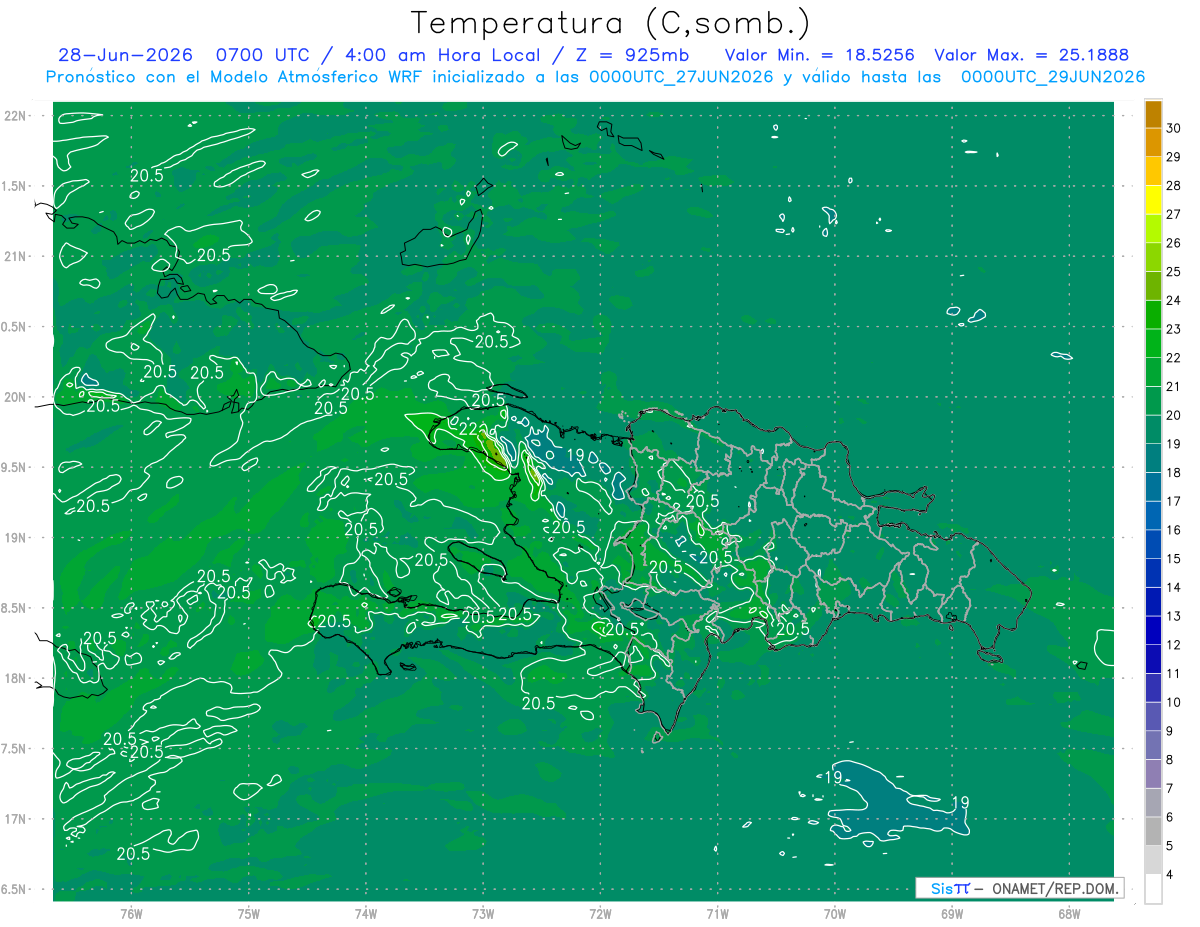Click the '18N' latitude axis label
1200x927 pixels.
coord(16,678)
